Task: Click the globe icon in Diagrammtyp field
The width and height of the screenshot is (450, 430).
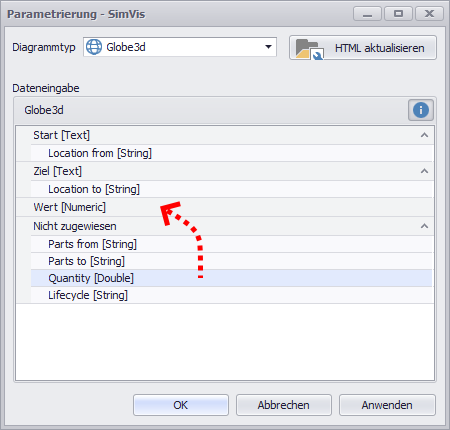Action: coord(94,47)
